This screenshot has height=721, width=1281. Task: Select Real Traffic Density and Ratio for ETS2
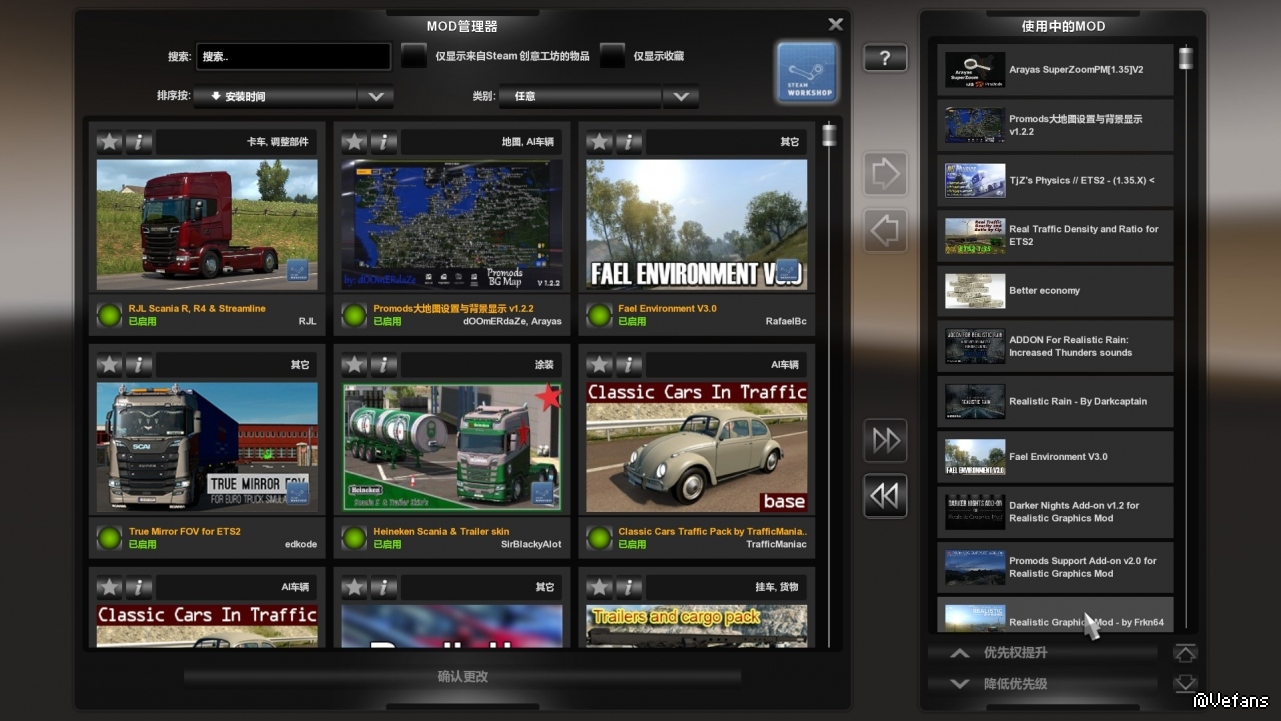coord(1055,236)
